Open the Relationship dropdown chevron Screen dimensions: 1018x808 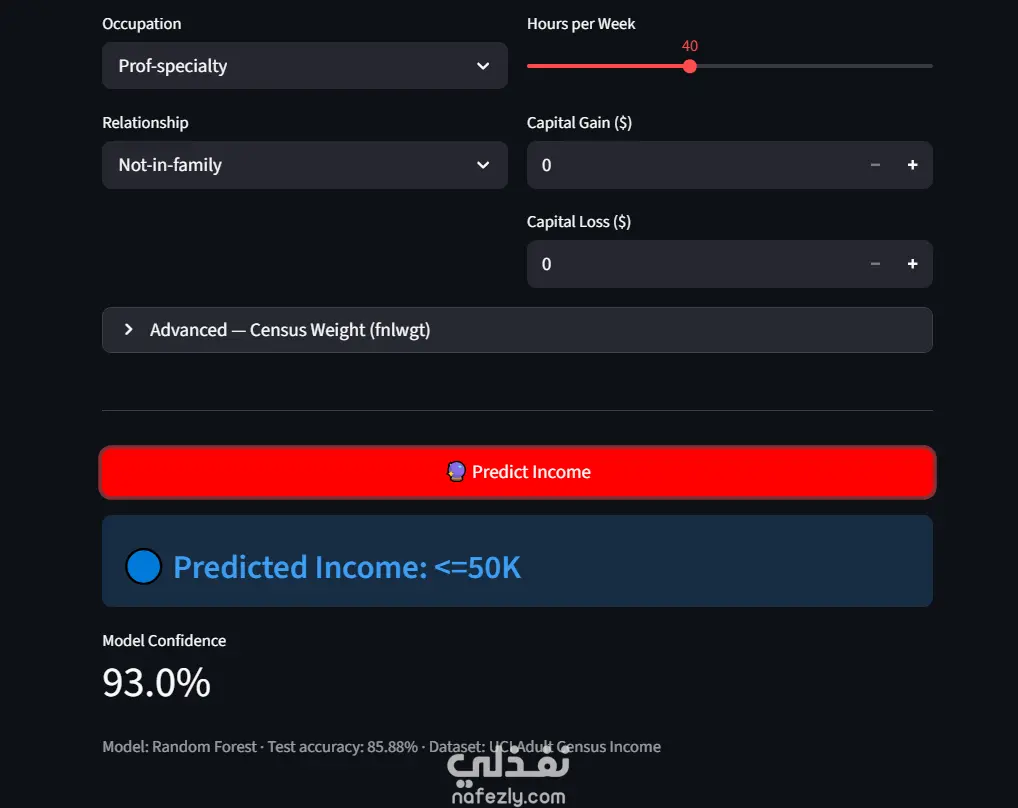(x=483, y=165)
